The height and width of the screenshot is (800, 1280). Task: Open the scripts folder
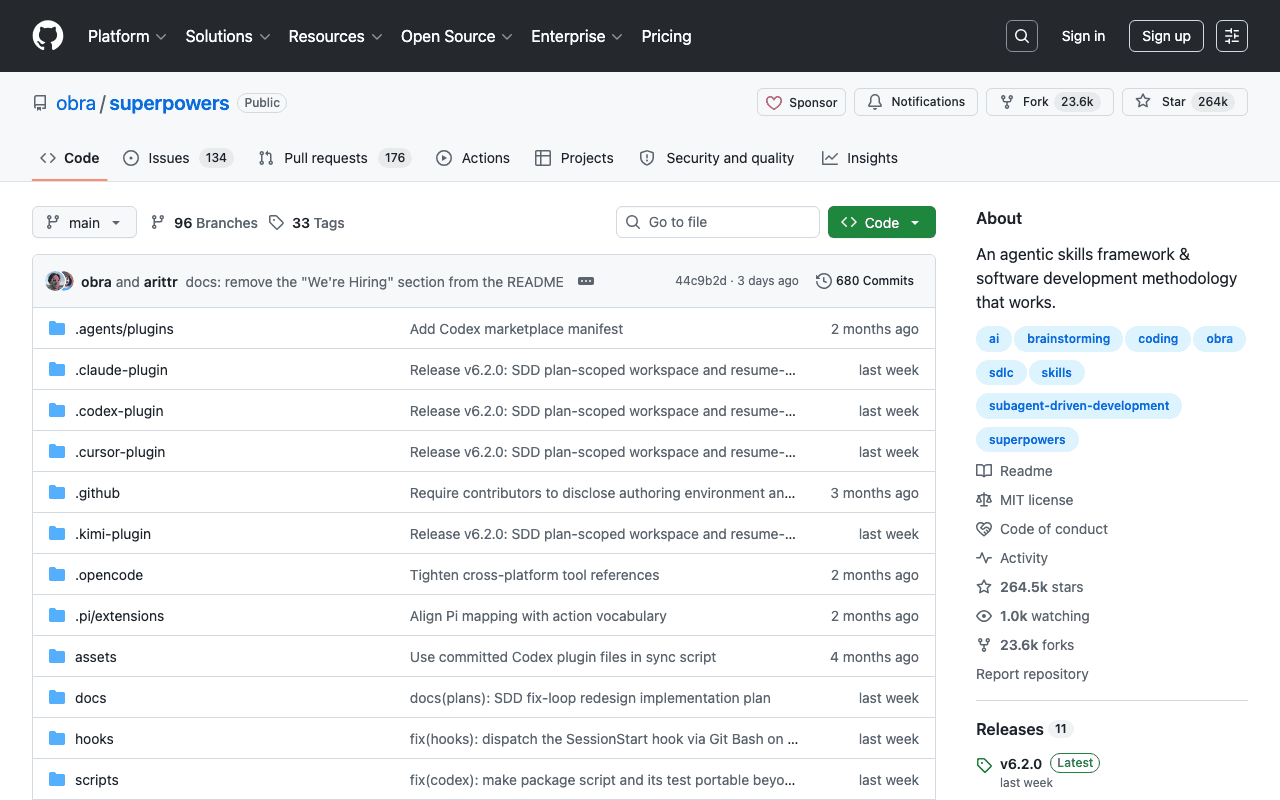tap(97, 780)
